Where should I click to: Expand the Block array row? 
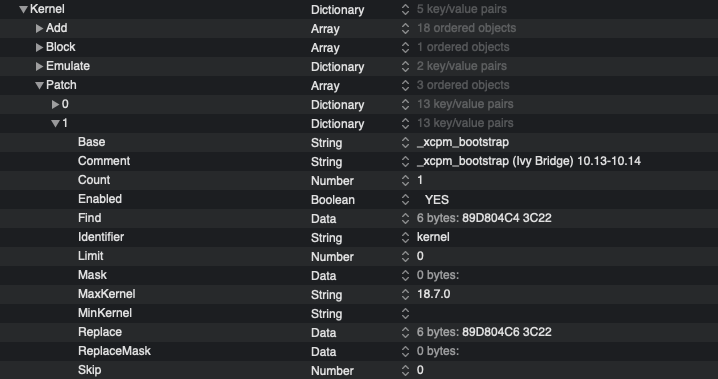pyautogui.click(x=39, y=48)
